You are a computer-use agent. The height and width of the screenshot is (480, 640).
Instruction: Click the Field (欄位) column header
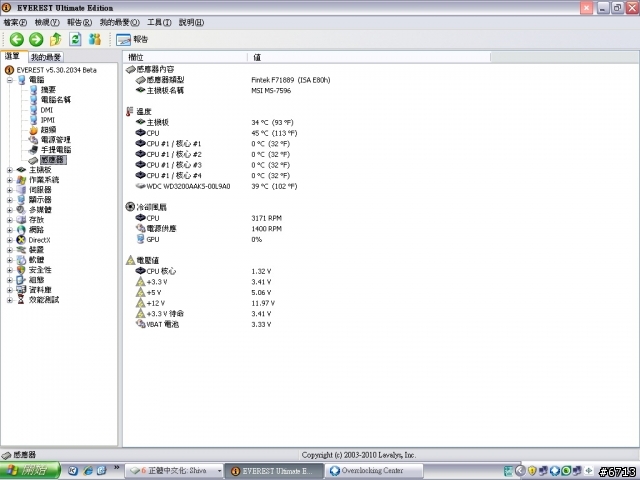point(185,57)
